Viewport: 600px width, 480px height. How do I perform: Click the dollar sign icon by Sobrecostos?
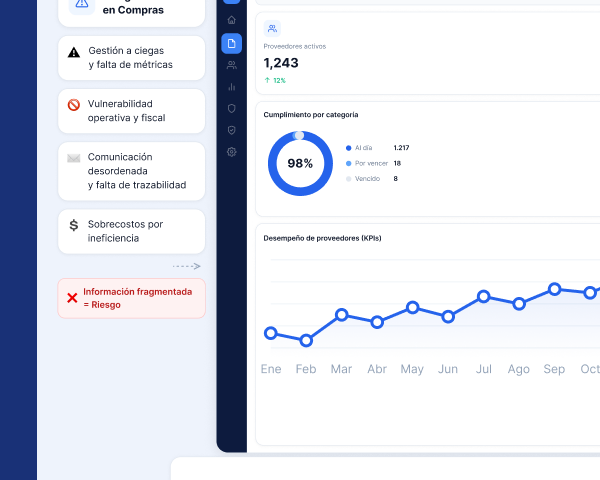pos(73,225)
